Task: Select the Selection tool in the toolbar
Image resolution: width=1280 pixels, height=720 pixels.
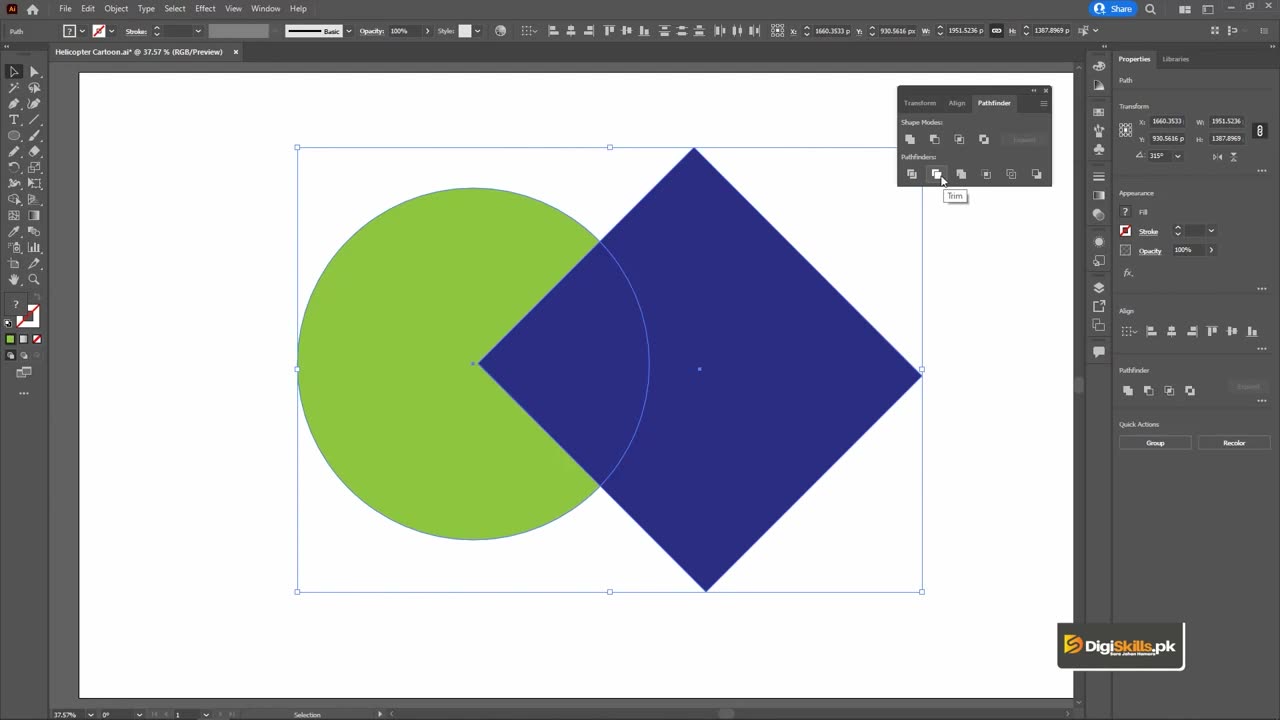Action: click(14, 72)
